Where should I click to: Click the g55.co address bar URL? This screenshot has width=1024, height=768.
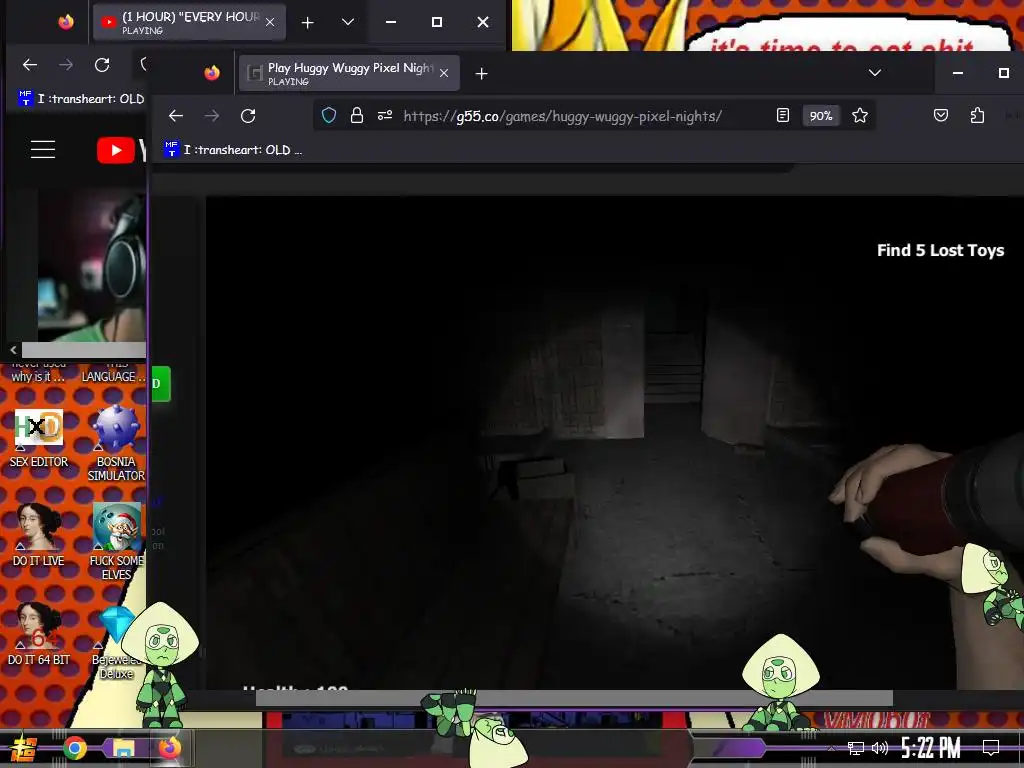(562, 116)
